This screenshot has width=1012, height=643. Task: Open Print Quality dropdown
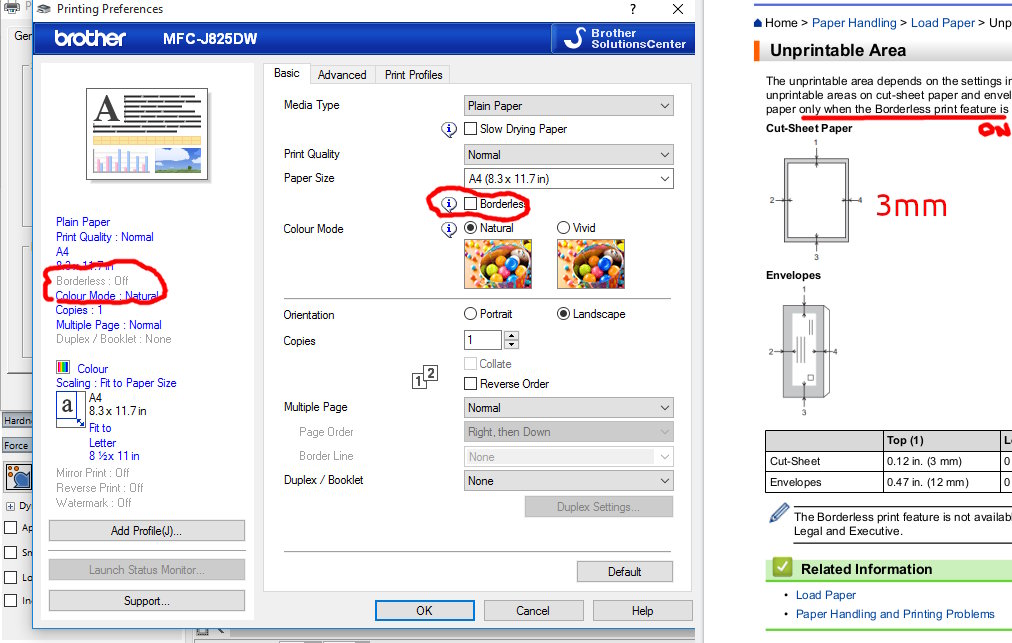pos(569,155)
